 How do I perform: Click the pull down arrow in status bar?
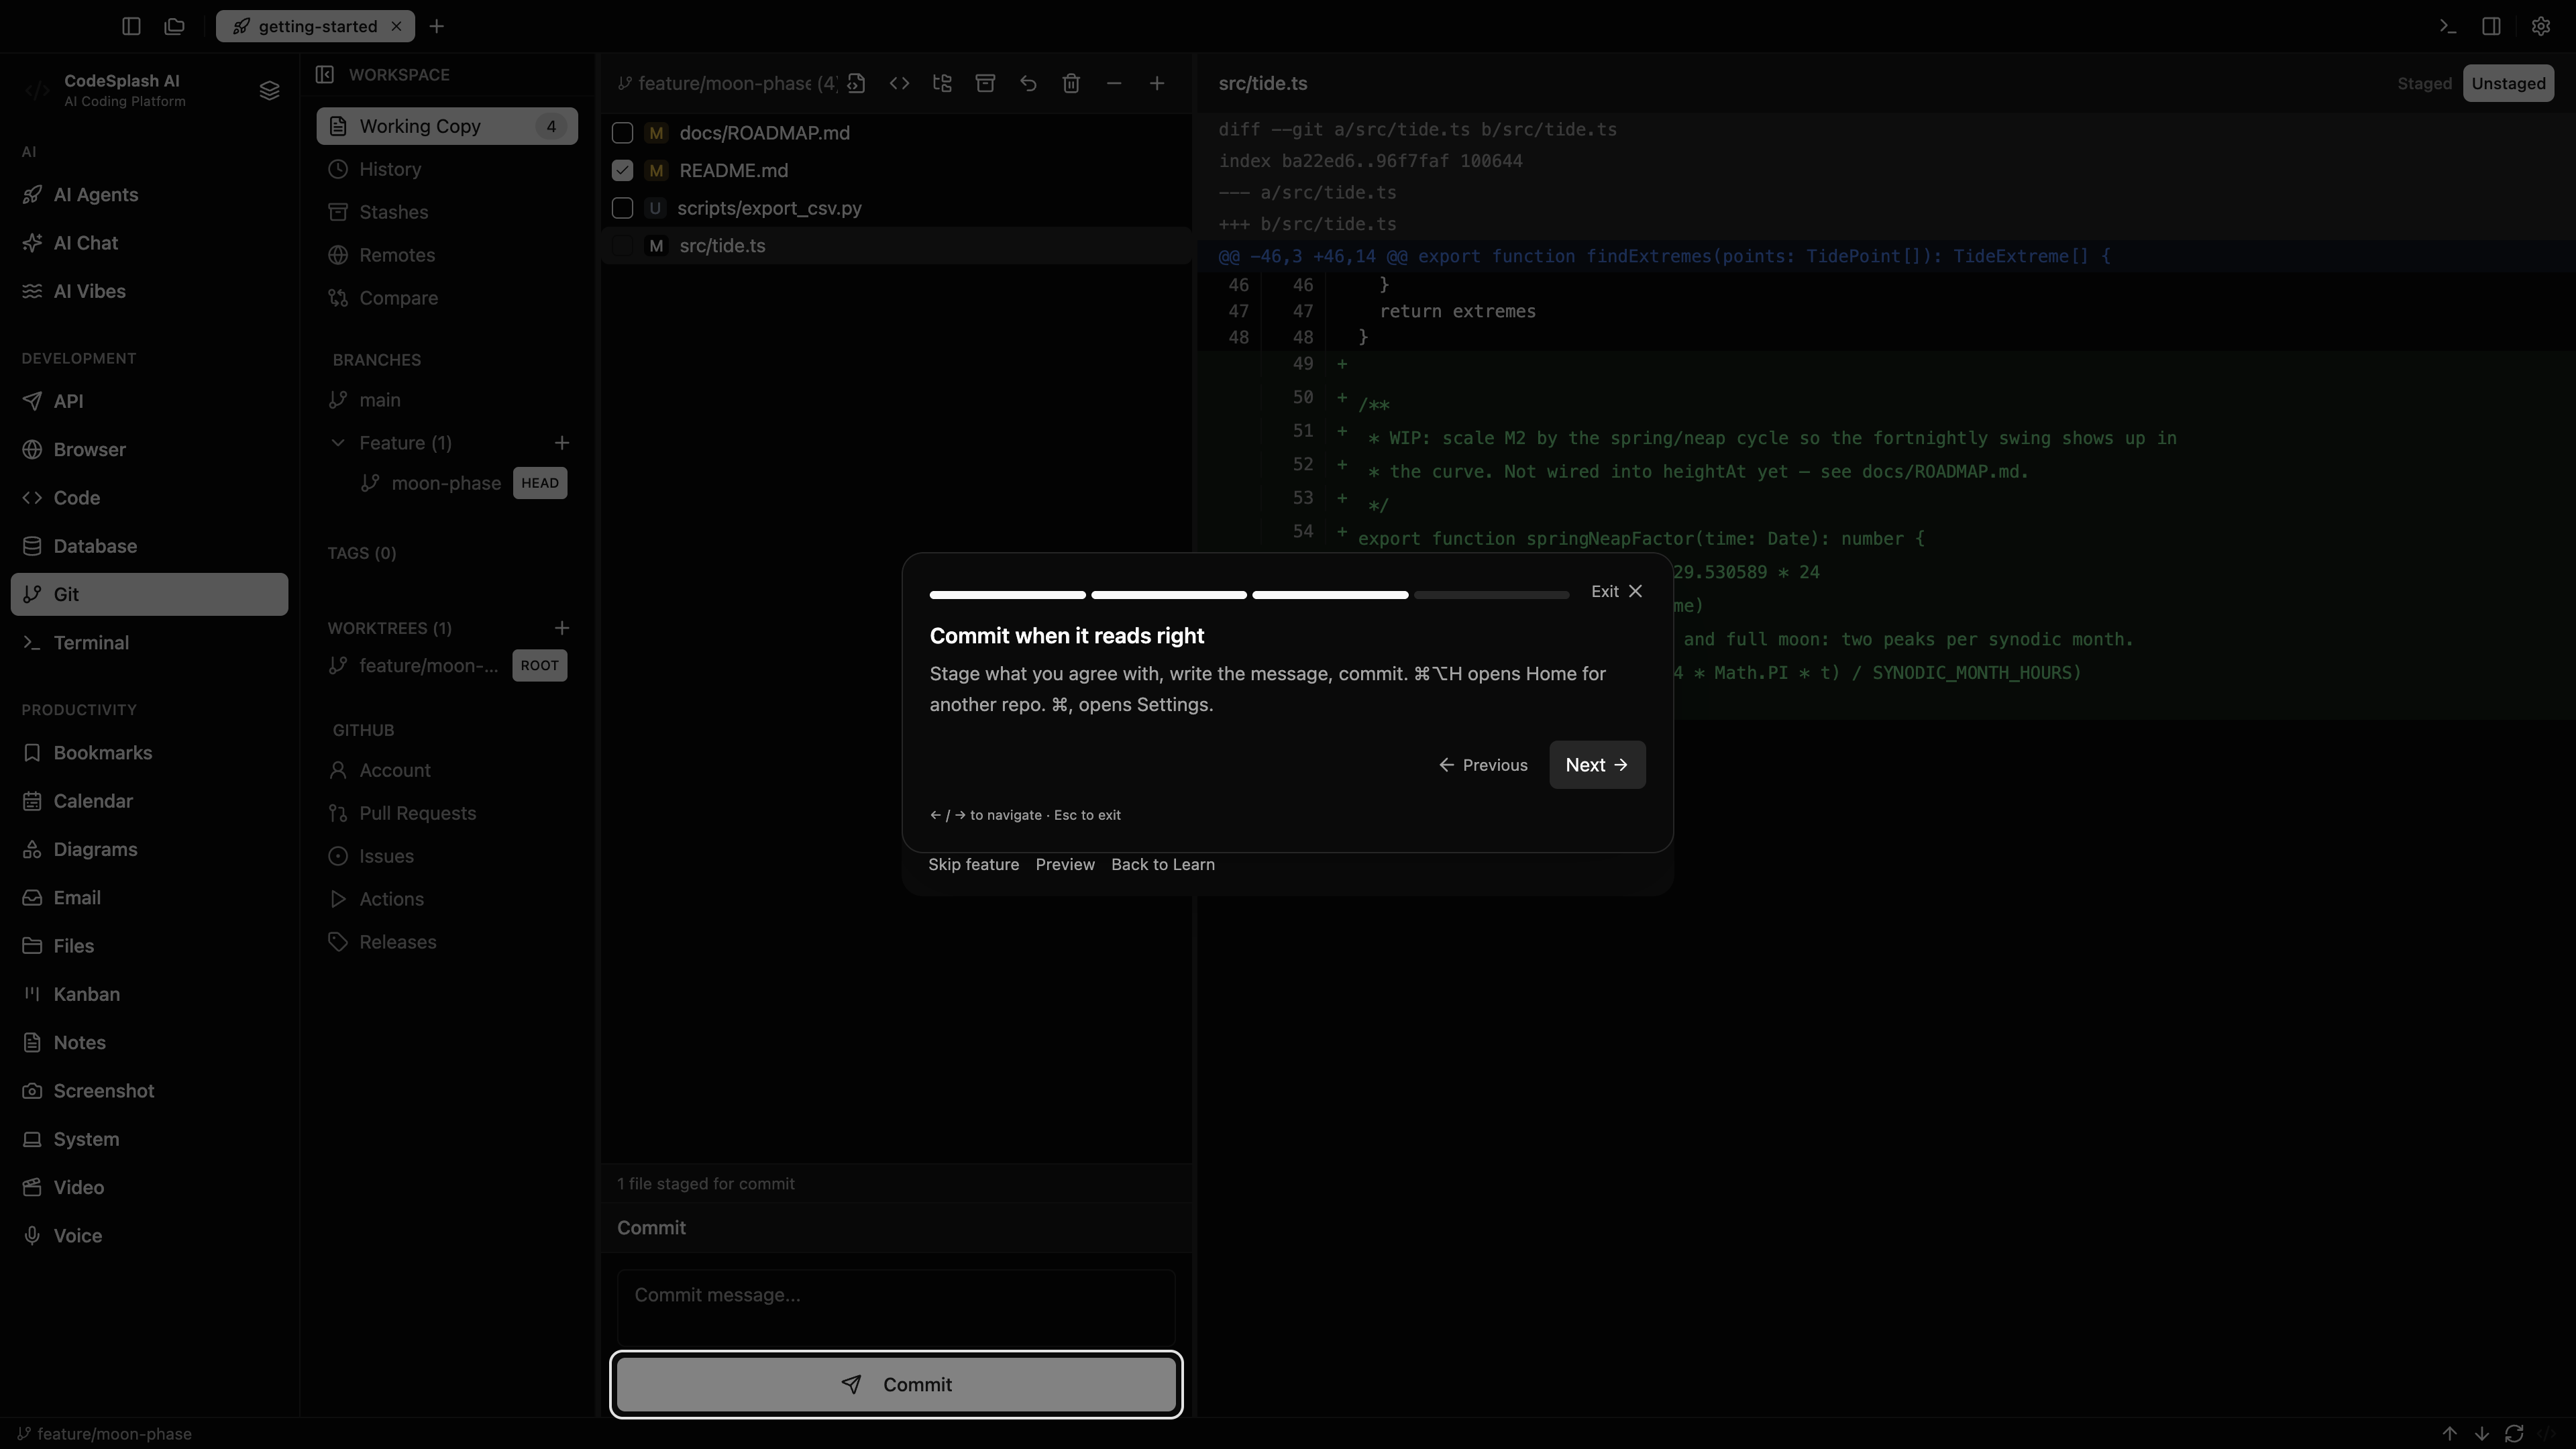pyautogui.click(x=2482, y=1433)
